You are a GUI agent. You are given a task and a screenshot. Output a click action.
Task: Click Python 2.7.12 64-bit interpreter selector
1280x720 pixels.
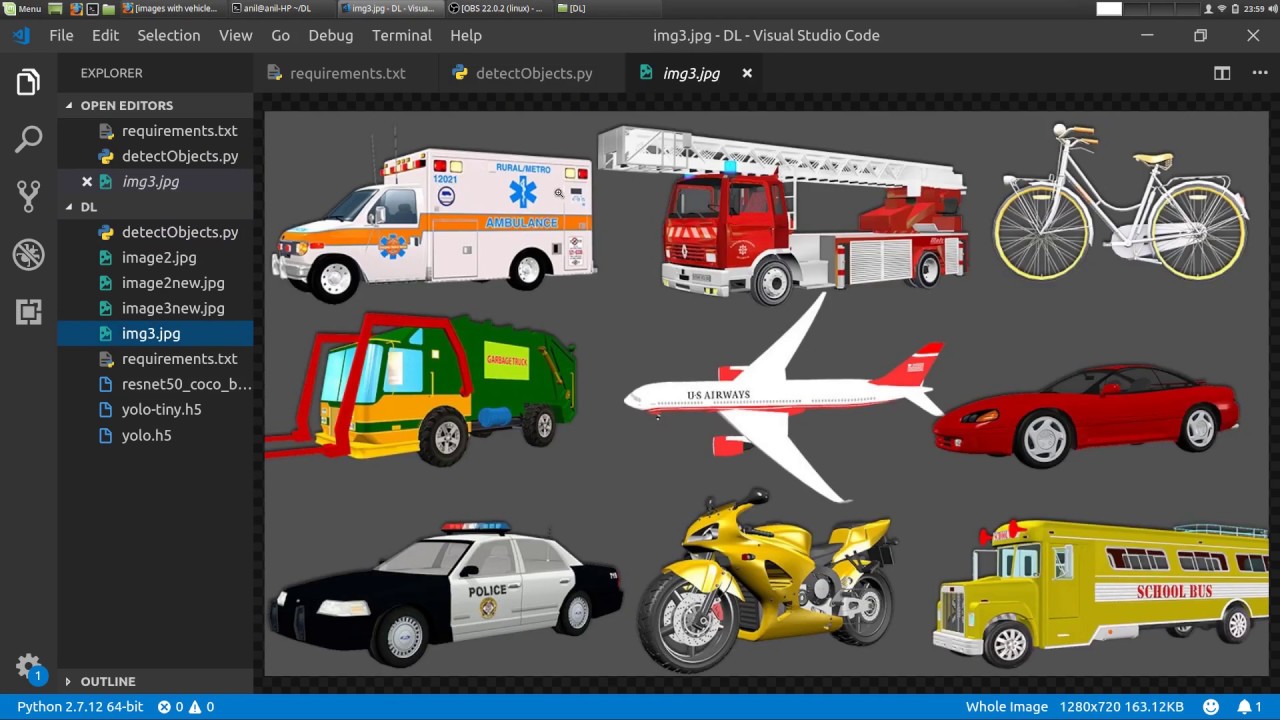tap(79, 707)
